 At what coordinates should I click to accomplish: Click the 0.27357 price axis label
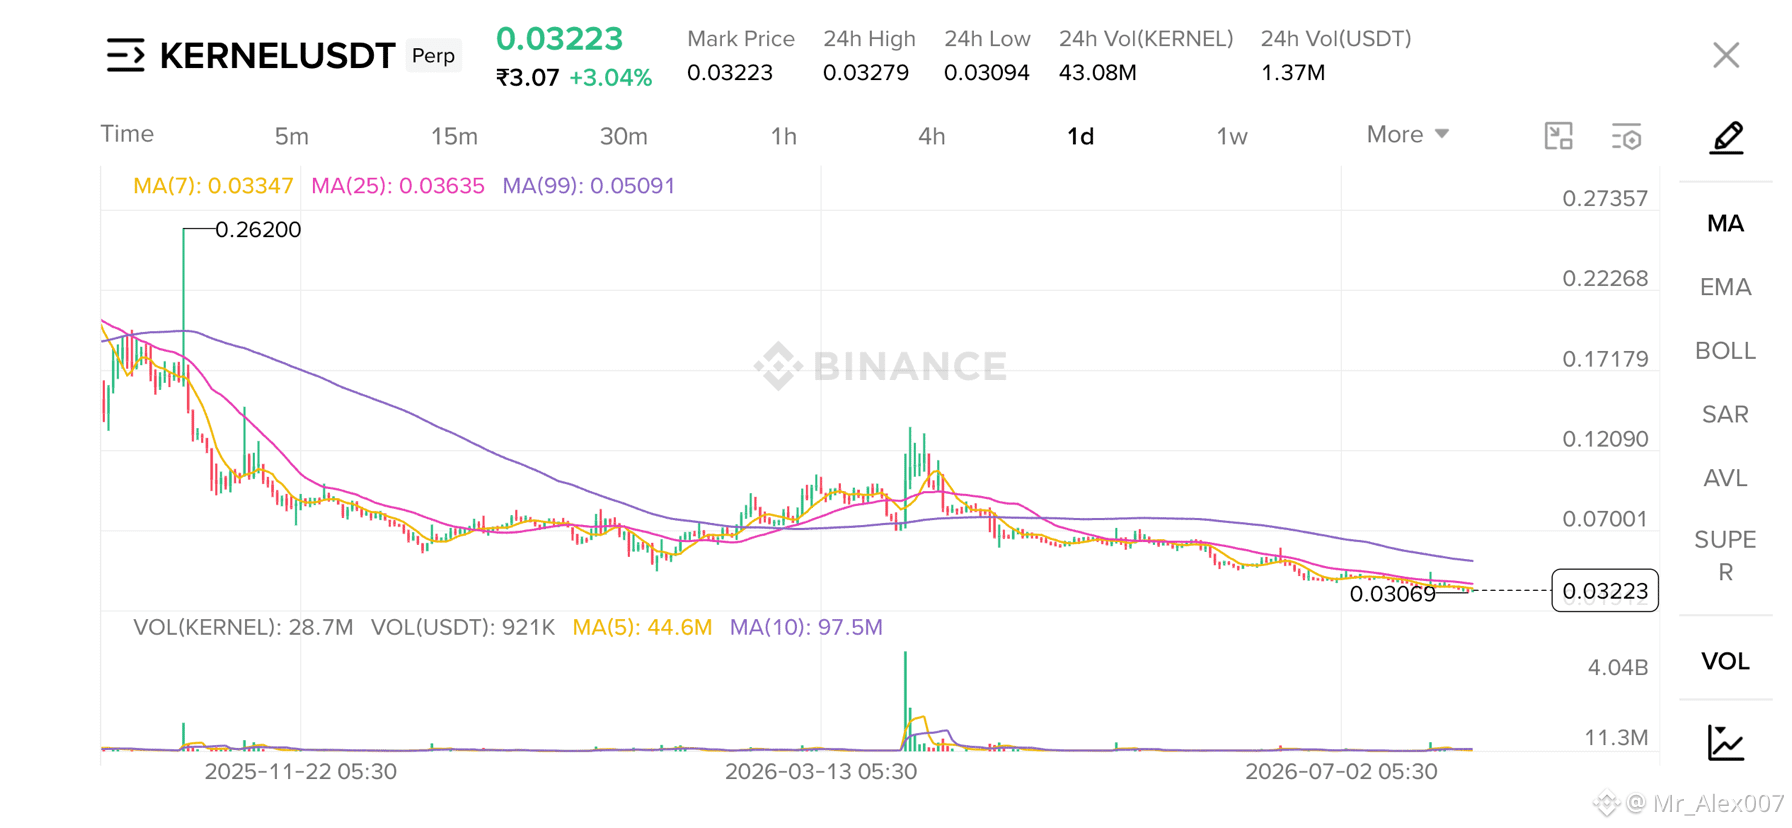click(x=1605, y=198)
